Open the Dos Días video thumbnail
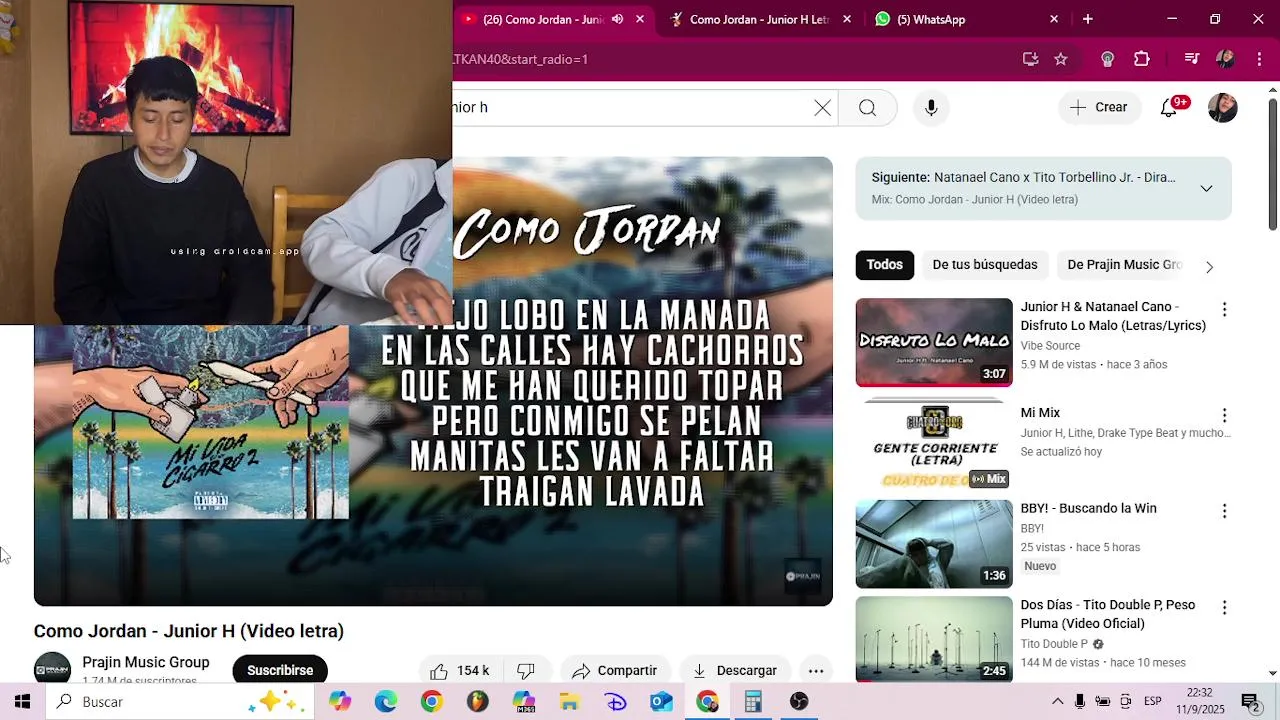The width and height of the screenshot is (1280, 720). pos(934,639)
